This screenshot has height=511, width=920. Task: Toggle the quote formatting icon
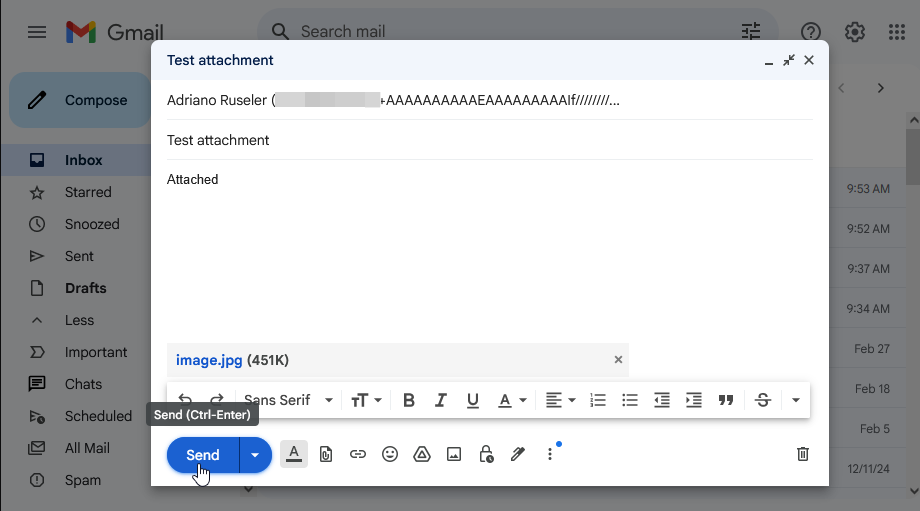click(726, 400)
